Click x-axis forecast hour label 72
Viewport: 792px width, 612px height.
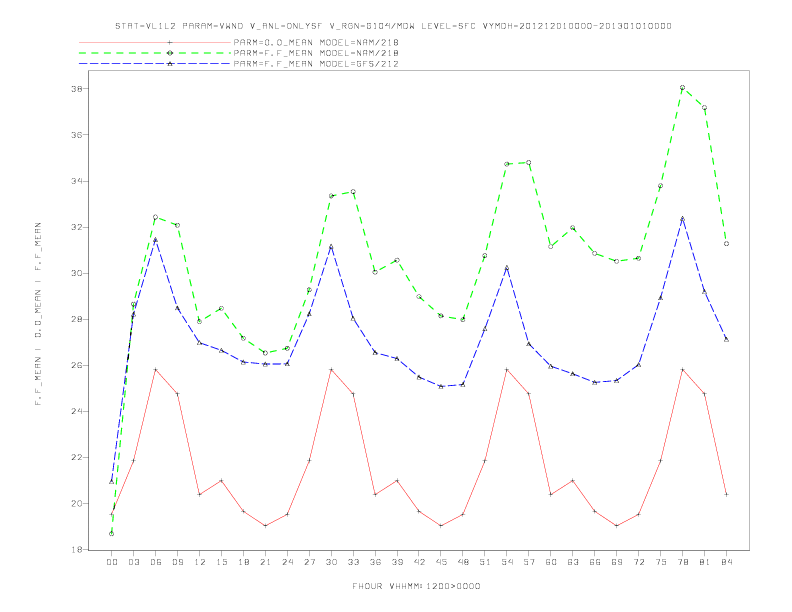click(x=638, y=562)
